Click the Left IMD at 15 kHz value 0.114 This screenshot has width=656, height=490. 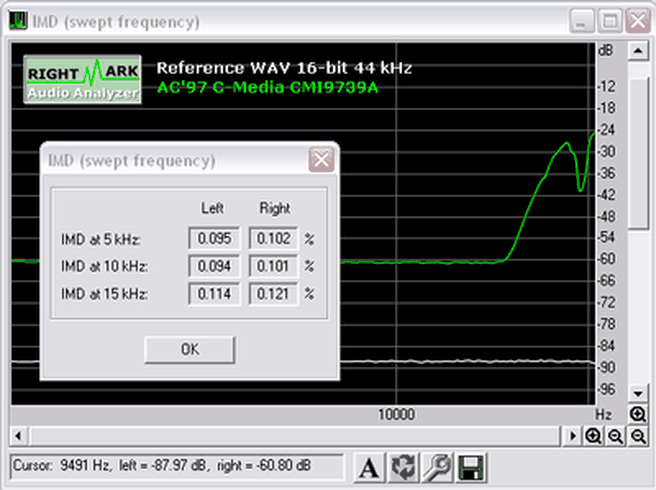click(214, 294)
